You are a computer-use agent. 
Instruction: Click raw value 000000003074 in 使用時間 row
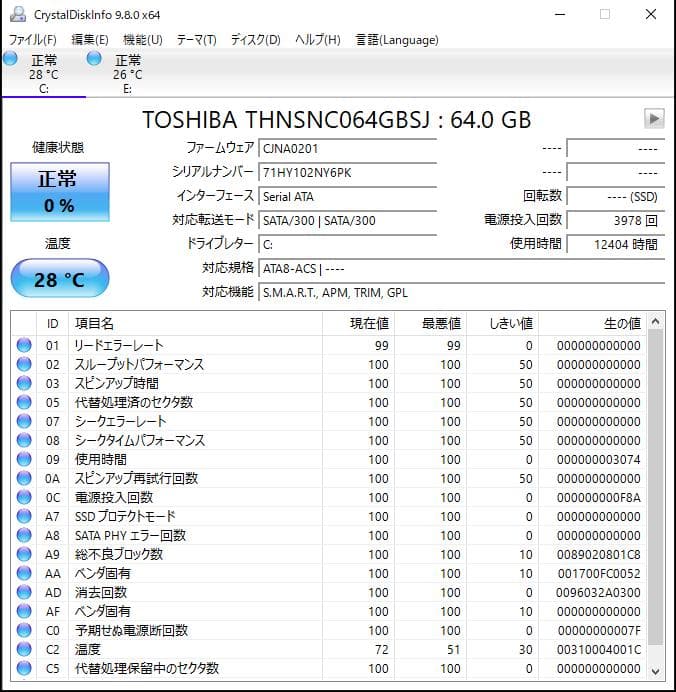click(x=598, y=459)
